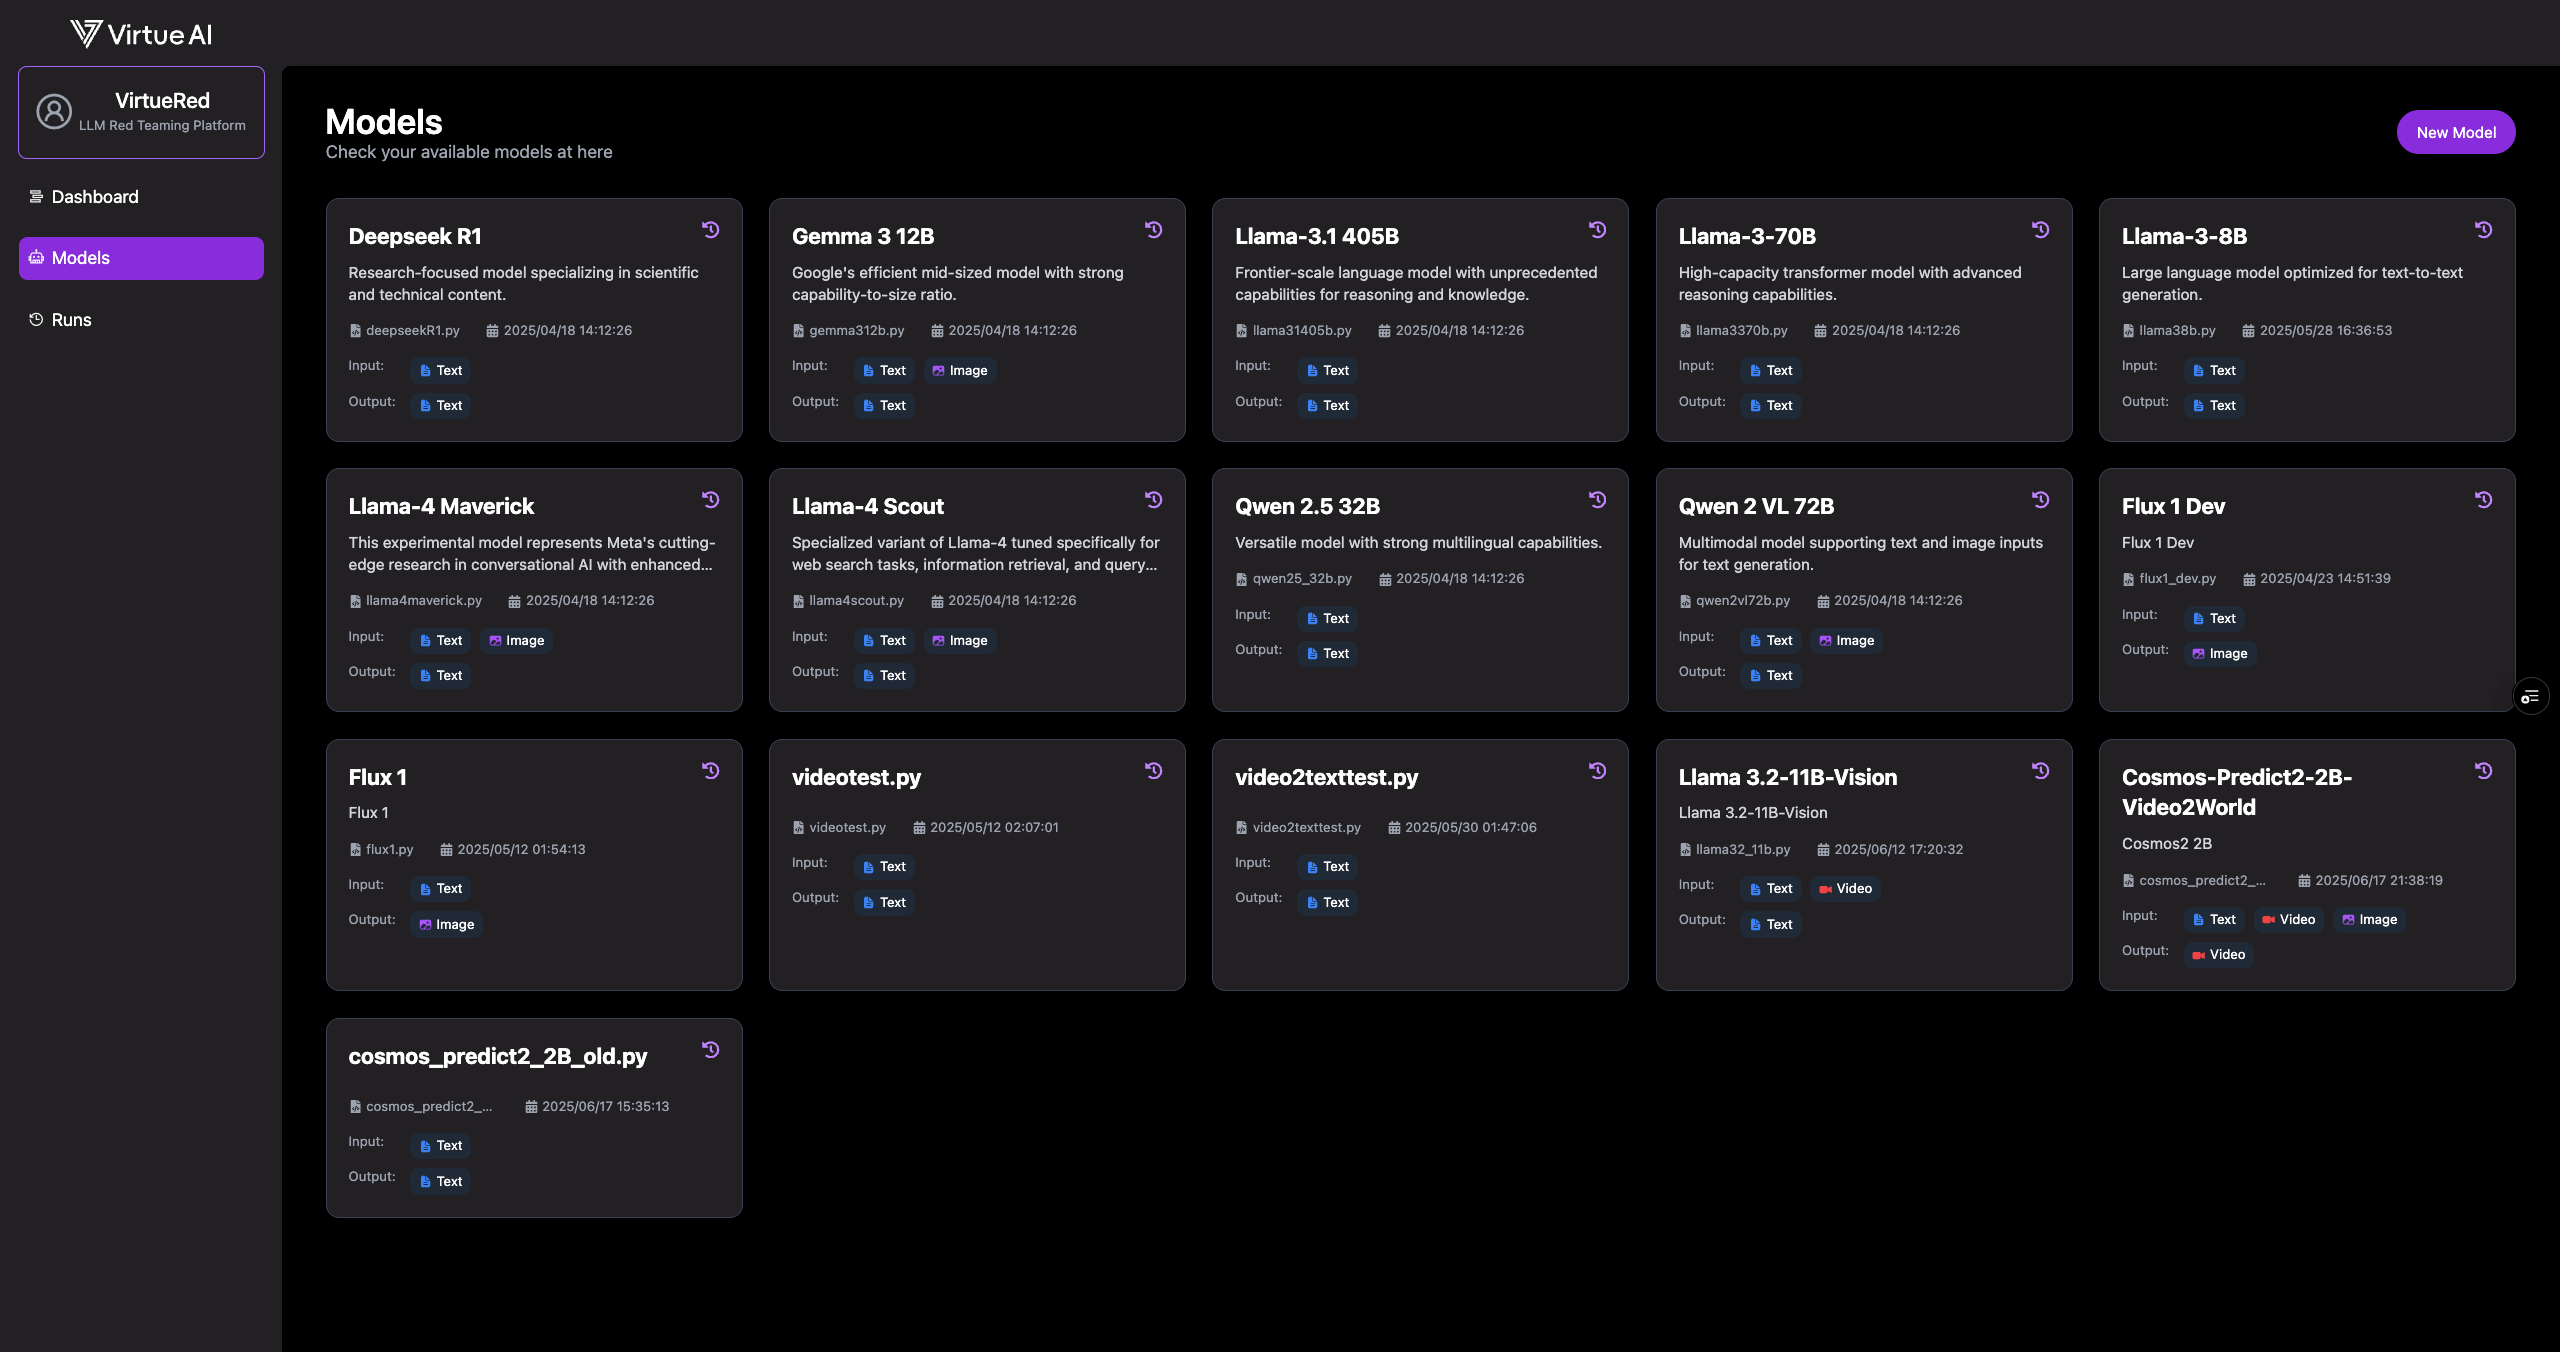The width and height of the screenshot is (2560, 1352).
Task: Open version history for Flux 1 Dev
Action: [x=2484, y=500]
